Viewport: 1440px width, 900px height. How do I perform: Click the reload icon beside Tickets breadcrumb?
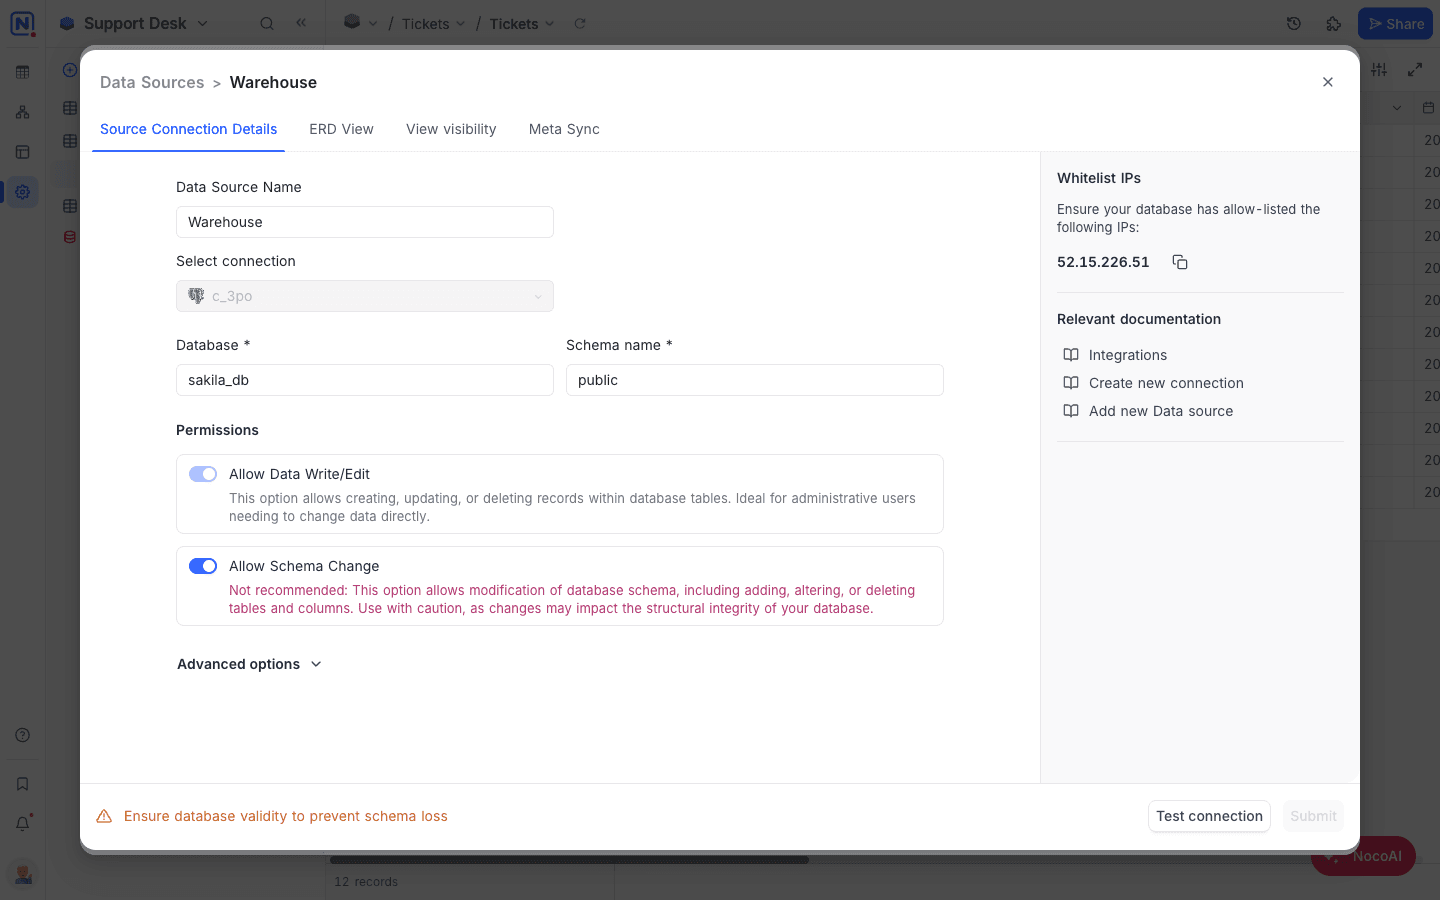(580, 23)
